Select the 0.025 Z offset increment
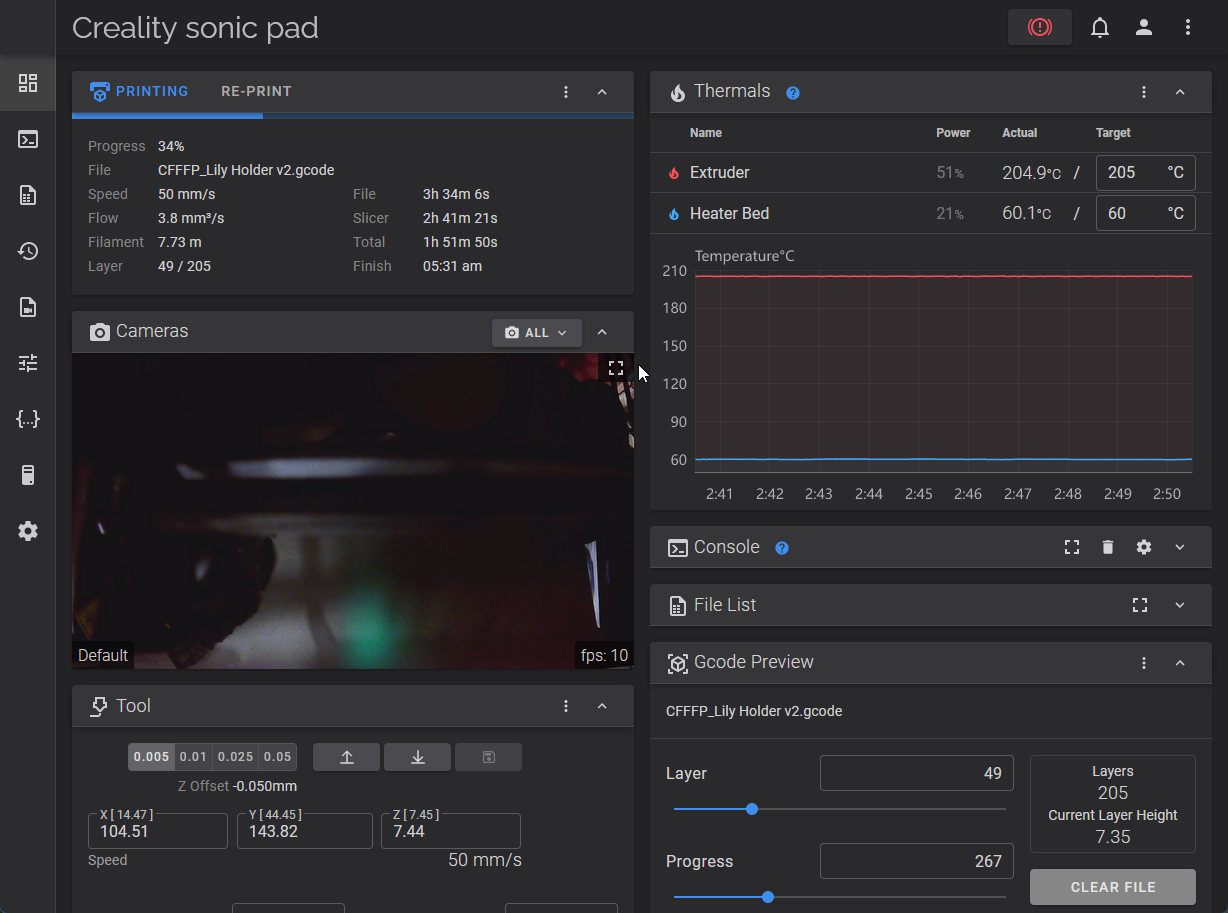The width and height of the screenshot is (1228, 913). coord(236,757)
